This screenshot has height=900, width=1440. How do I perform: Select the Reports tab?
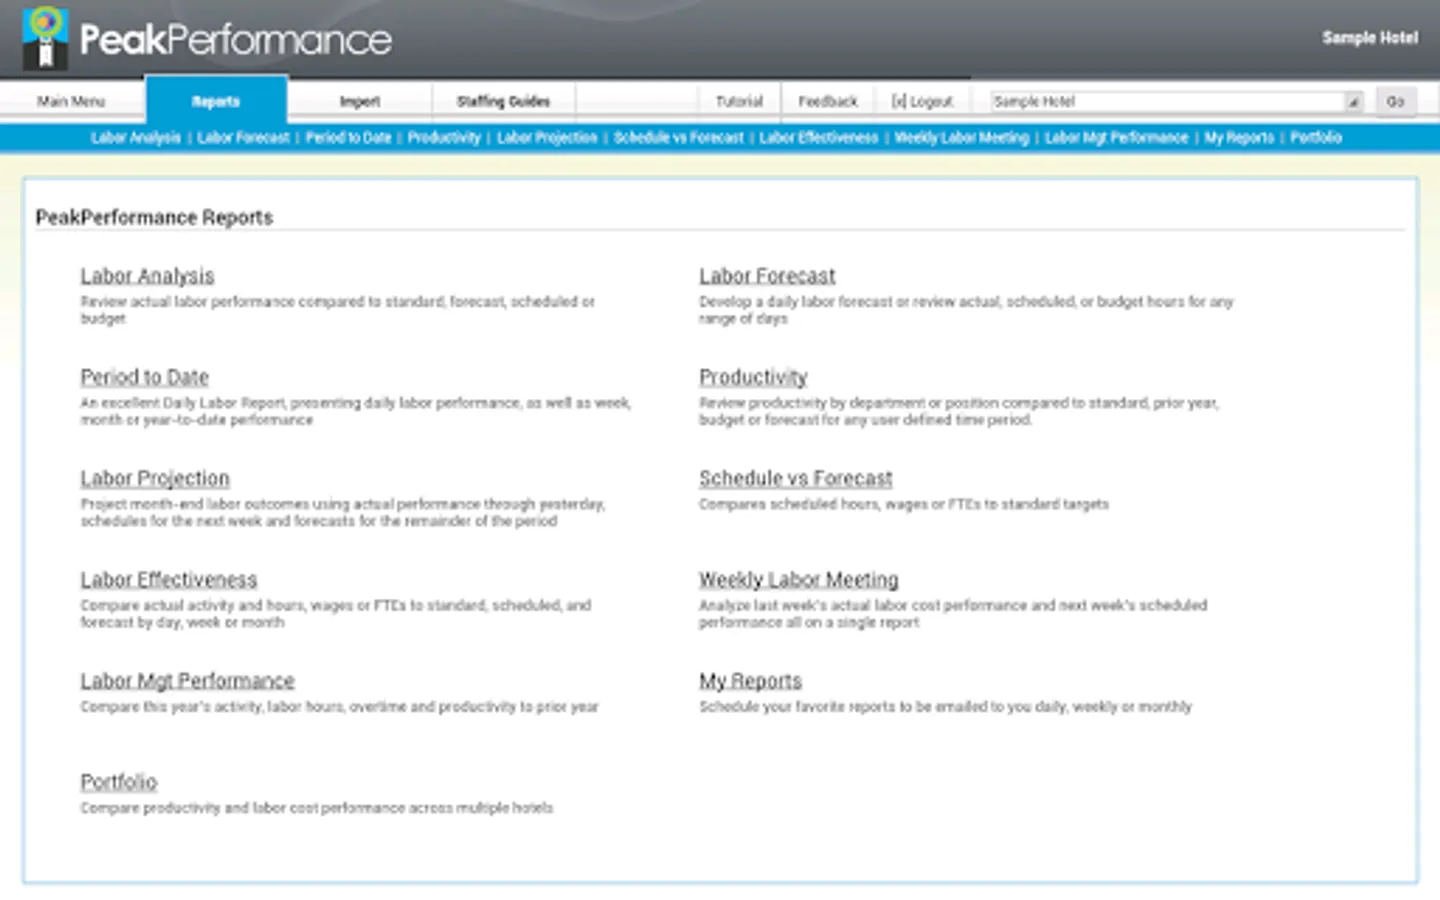[x=216, y=101]
